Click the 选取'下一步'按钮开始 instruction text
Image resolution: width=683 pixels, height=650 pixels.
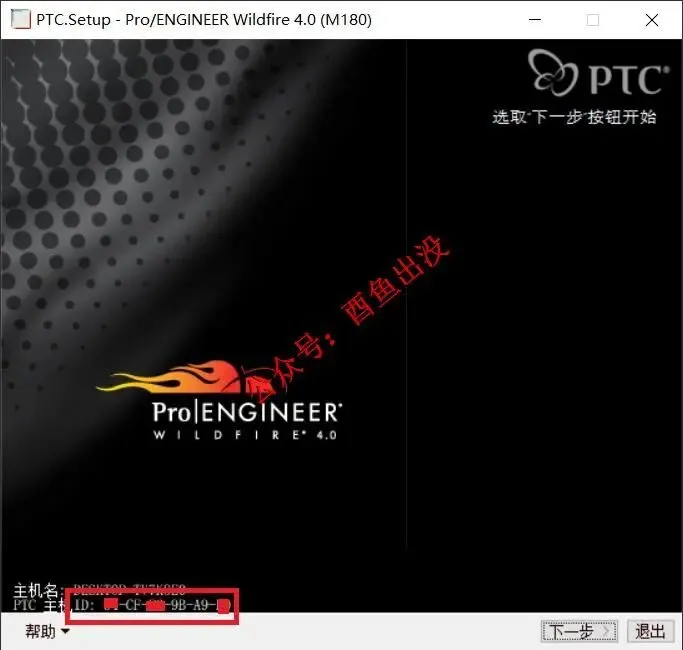[x=574, y=117]
